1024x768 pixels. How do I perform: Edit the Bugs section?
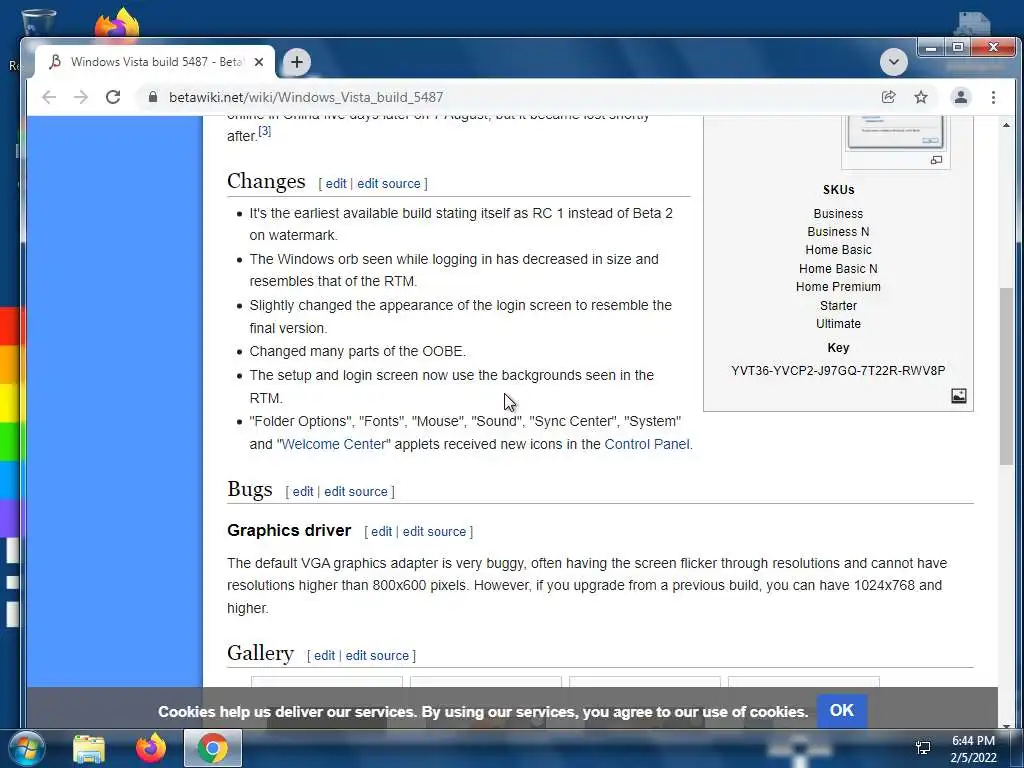click(x=302, y=492)
